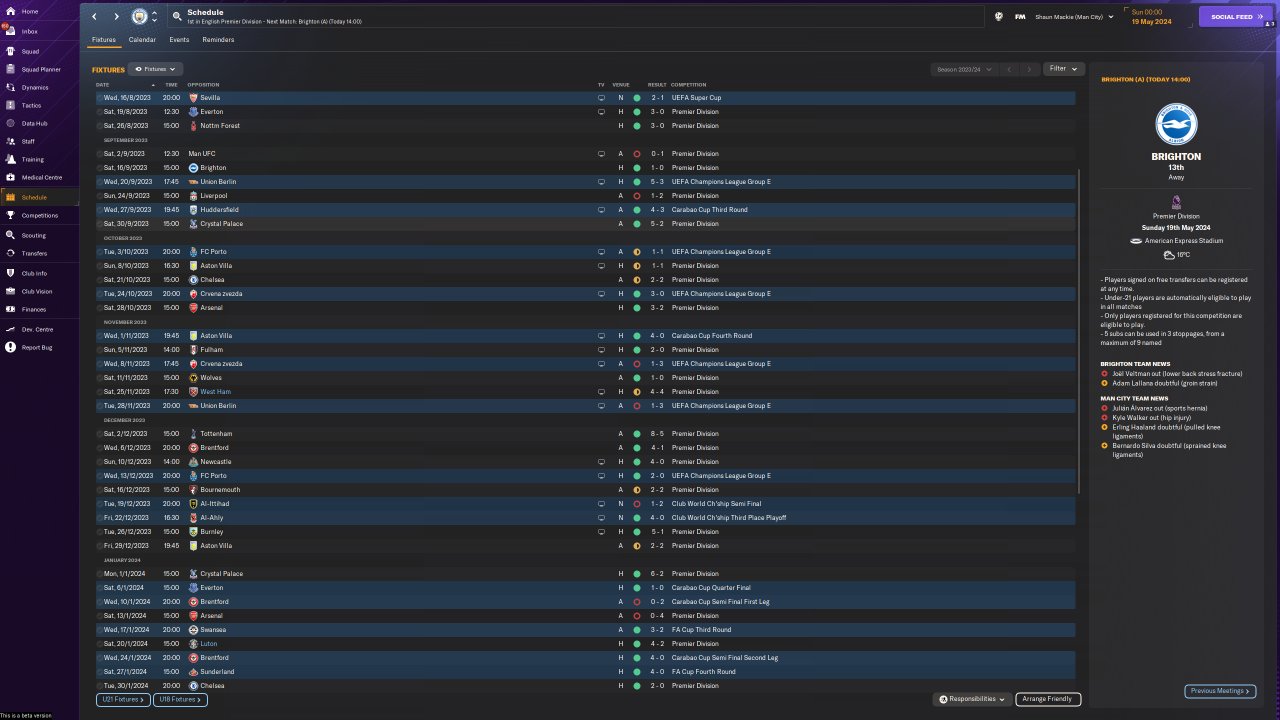Click the FM menu logo
This screenshot has width=1280, height=720.
coord(1020,16)
